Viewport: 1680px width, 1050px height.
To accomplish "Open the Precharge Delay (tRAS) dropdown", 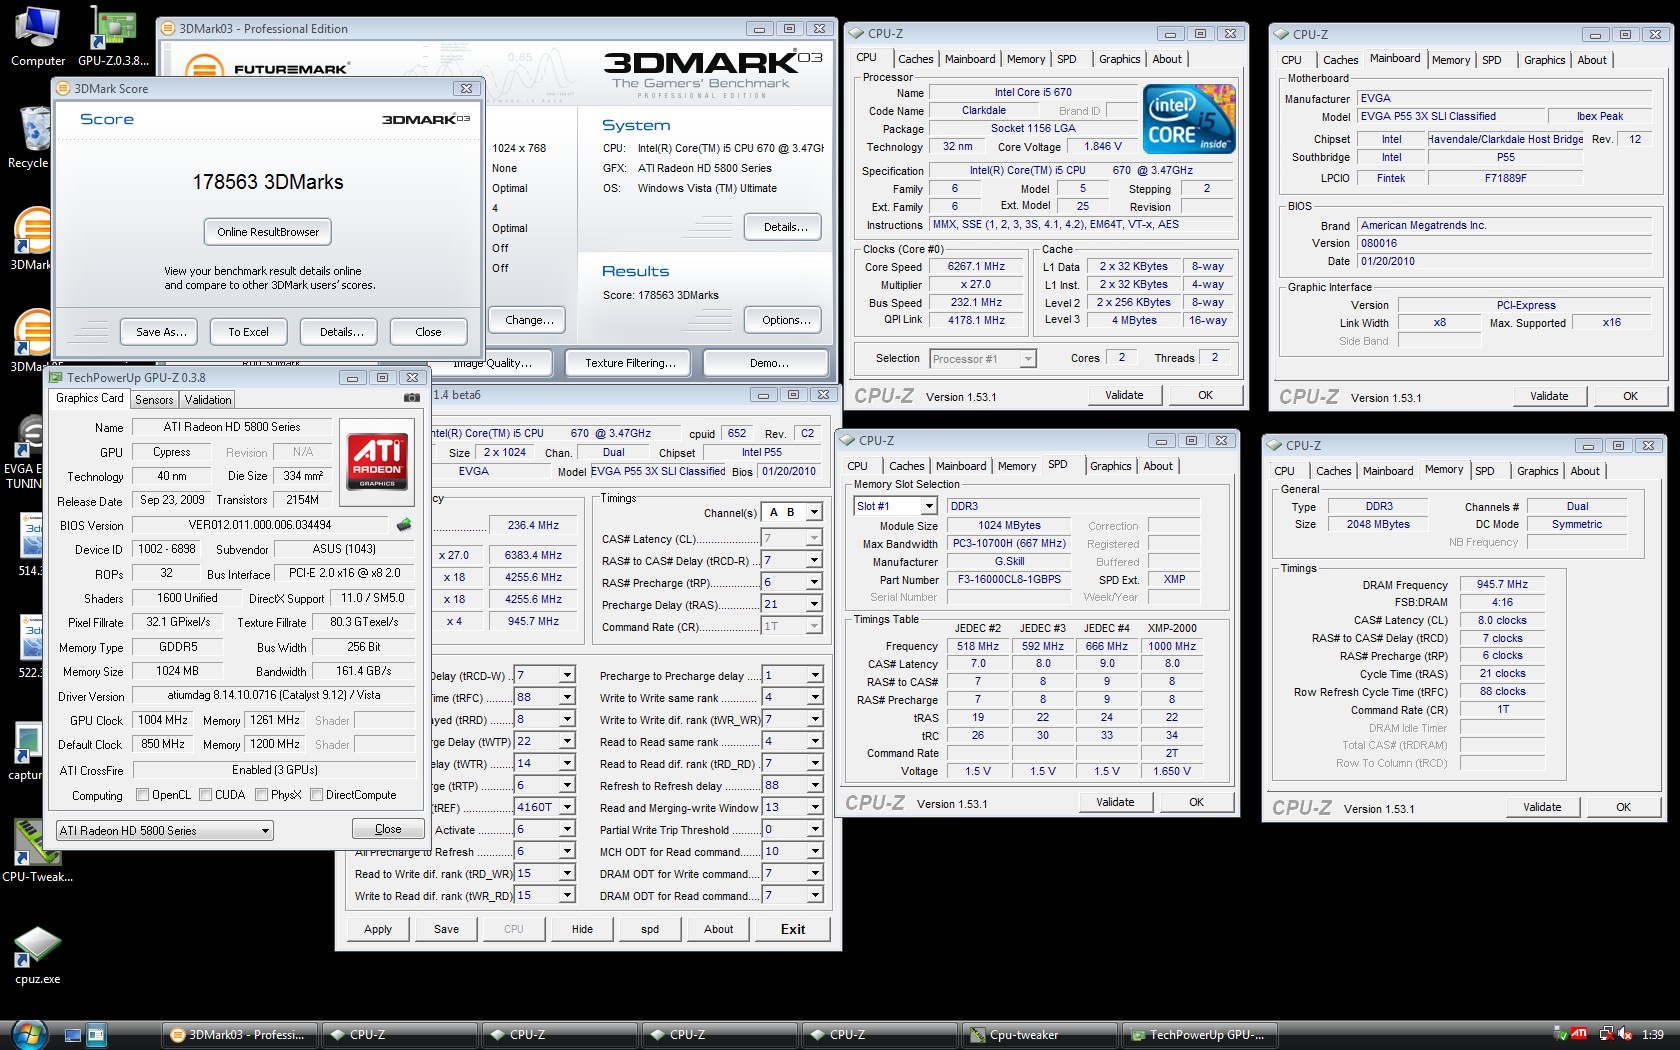I will 792,604.
